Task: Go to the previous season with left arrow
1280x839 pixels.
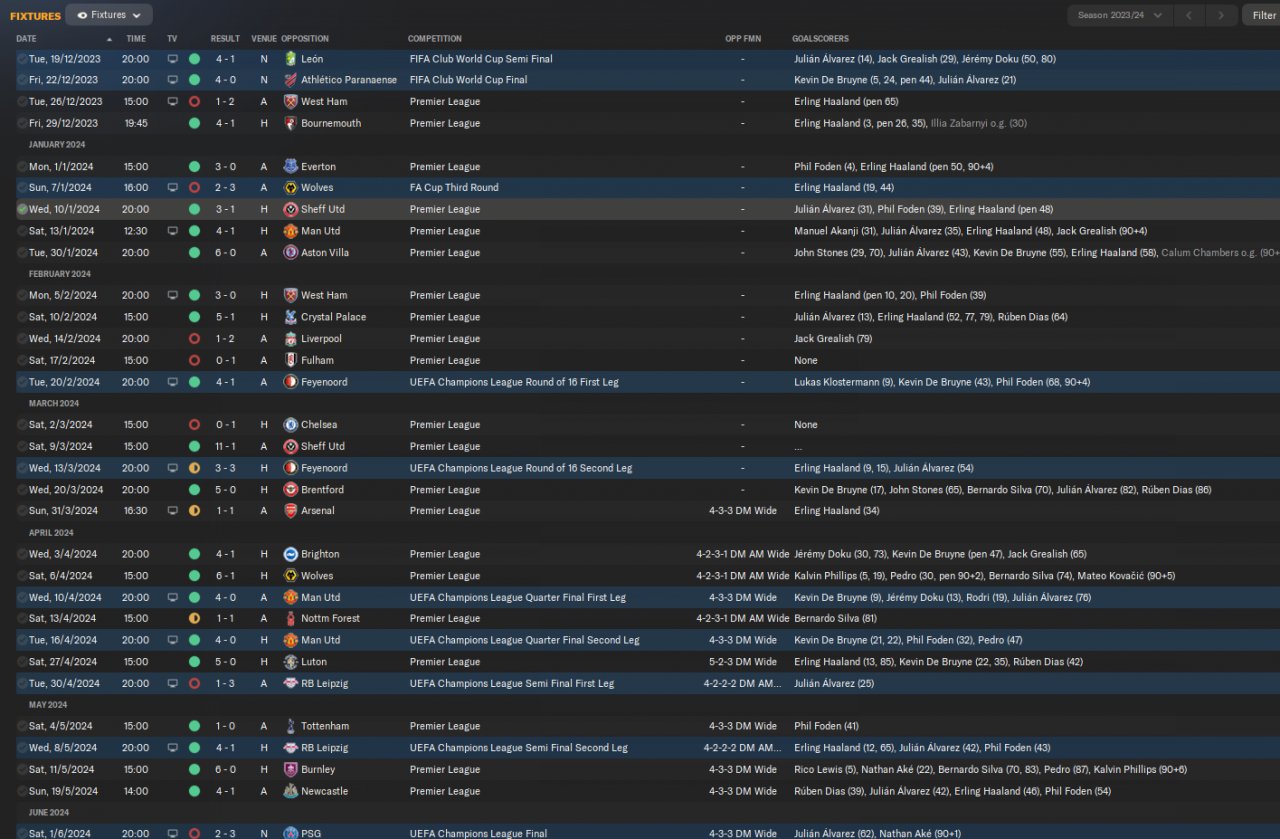Action: tap(1189, 15)
